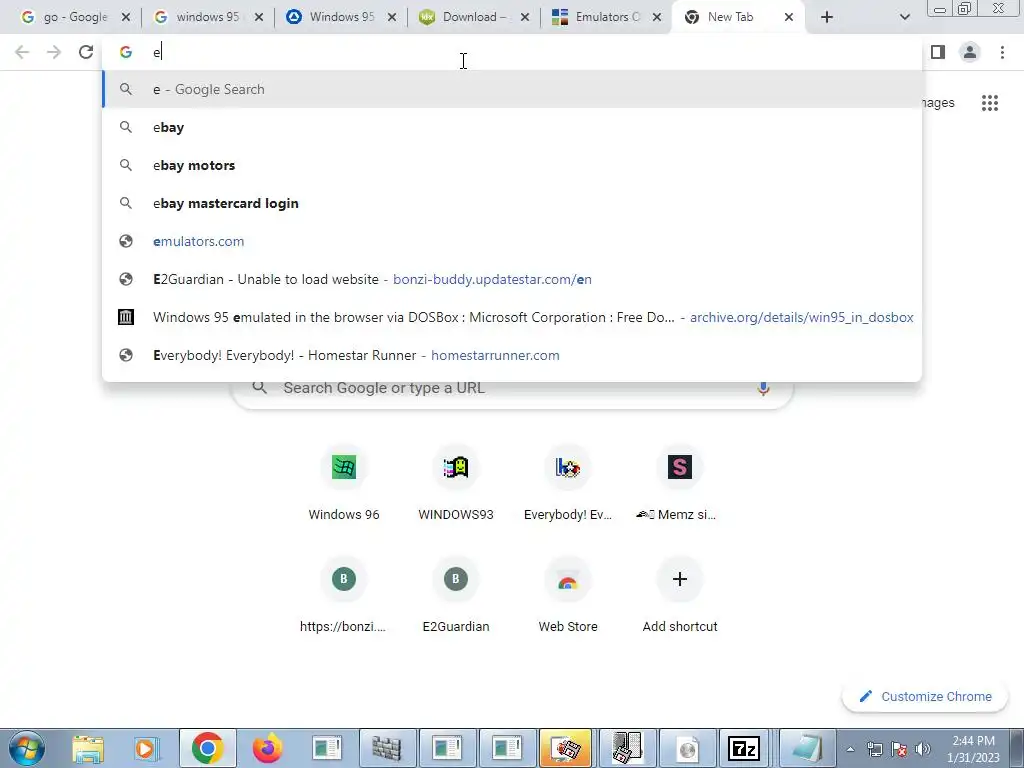Toggle the side panel icon
Screen dimensions: 1024x768
click(938, 52)
